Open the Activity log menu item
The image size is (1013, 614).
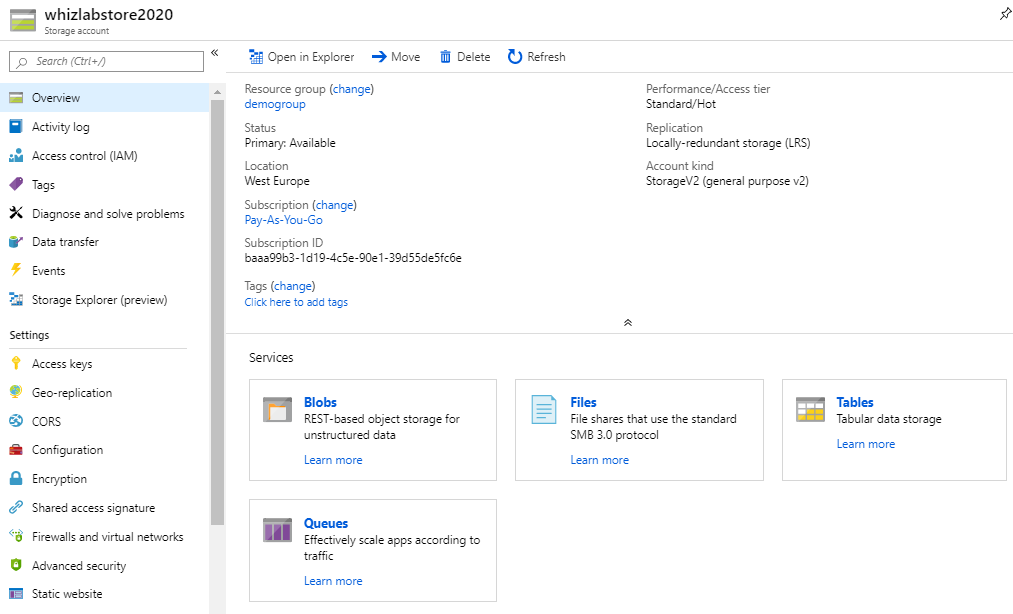(105, 127)
